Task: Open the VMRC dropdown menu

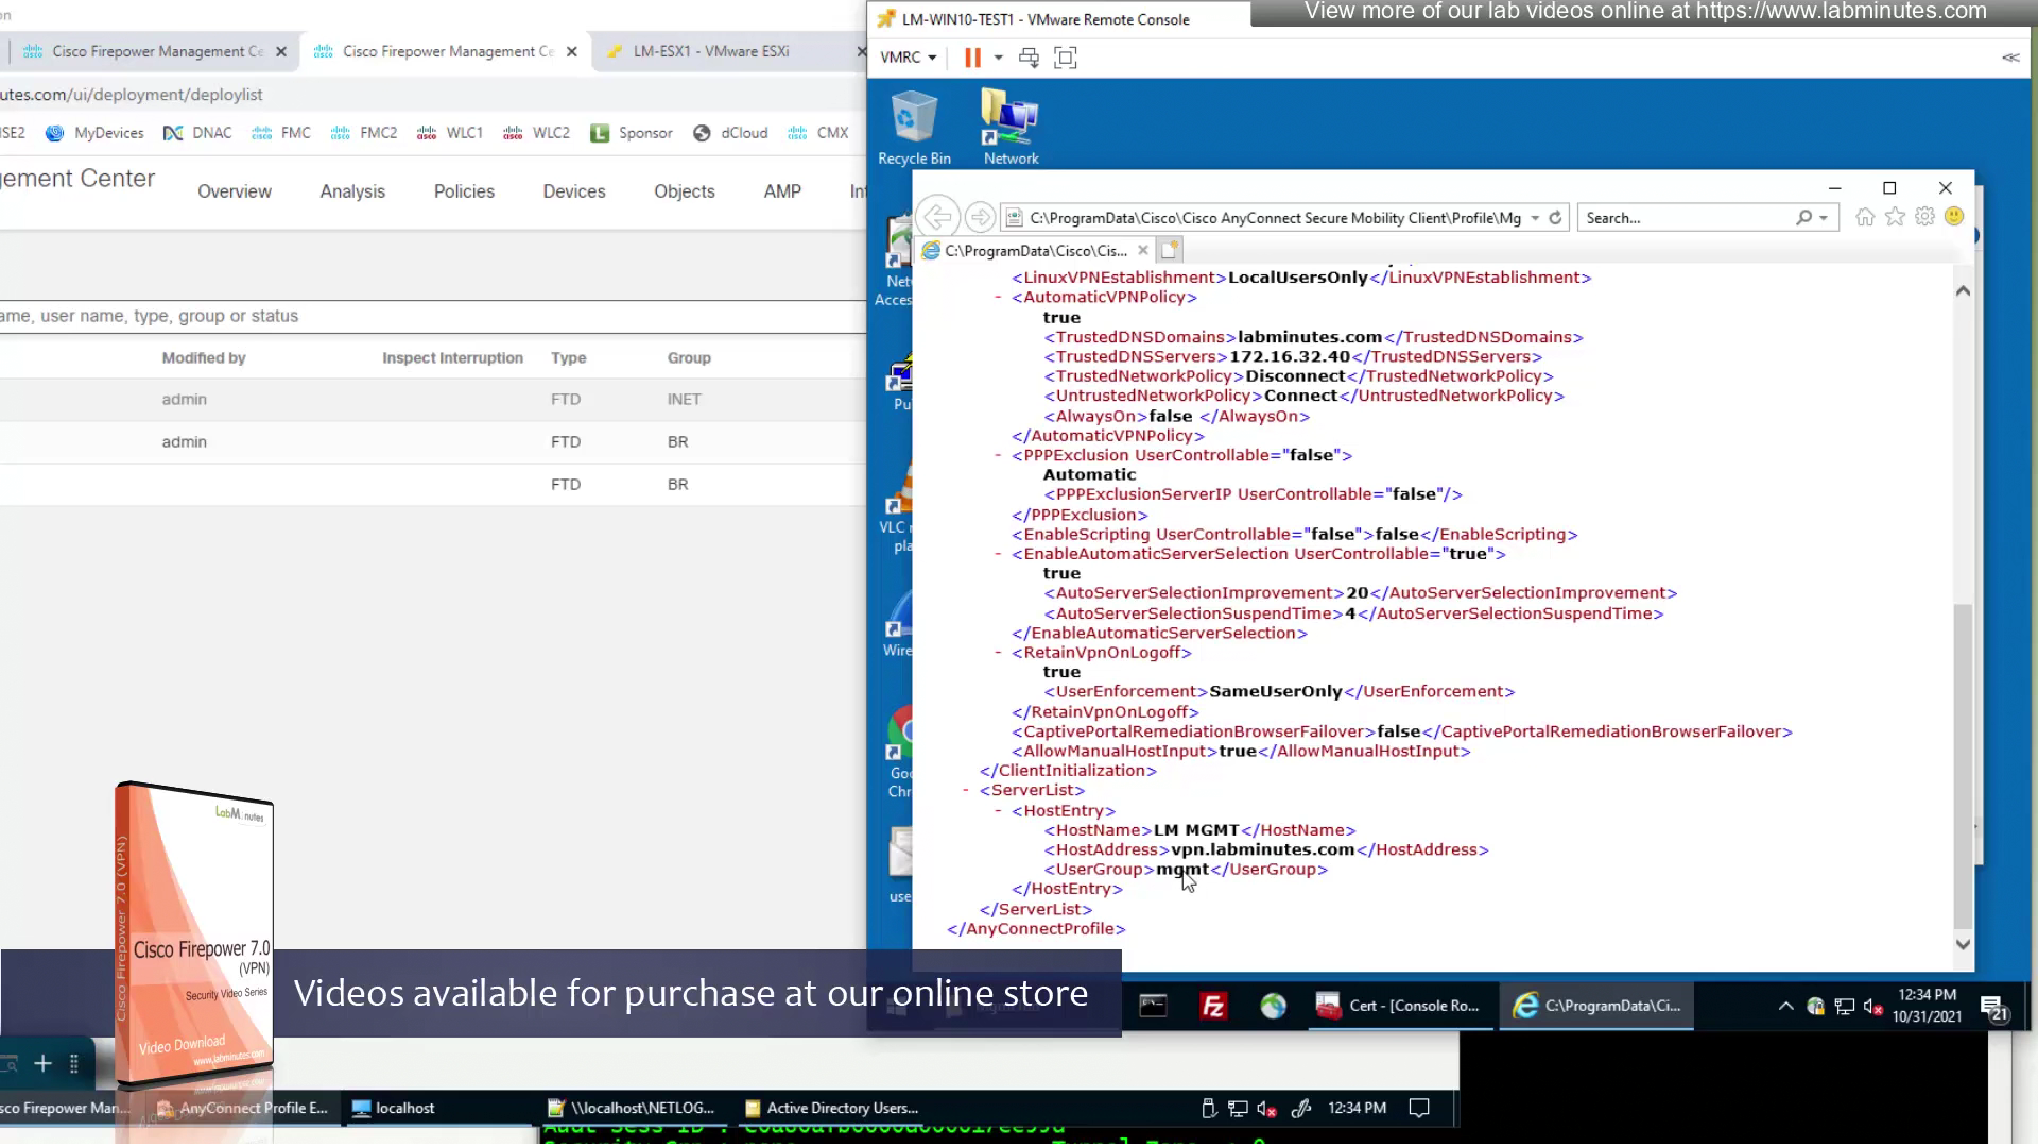Action: (908, 57)
